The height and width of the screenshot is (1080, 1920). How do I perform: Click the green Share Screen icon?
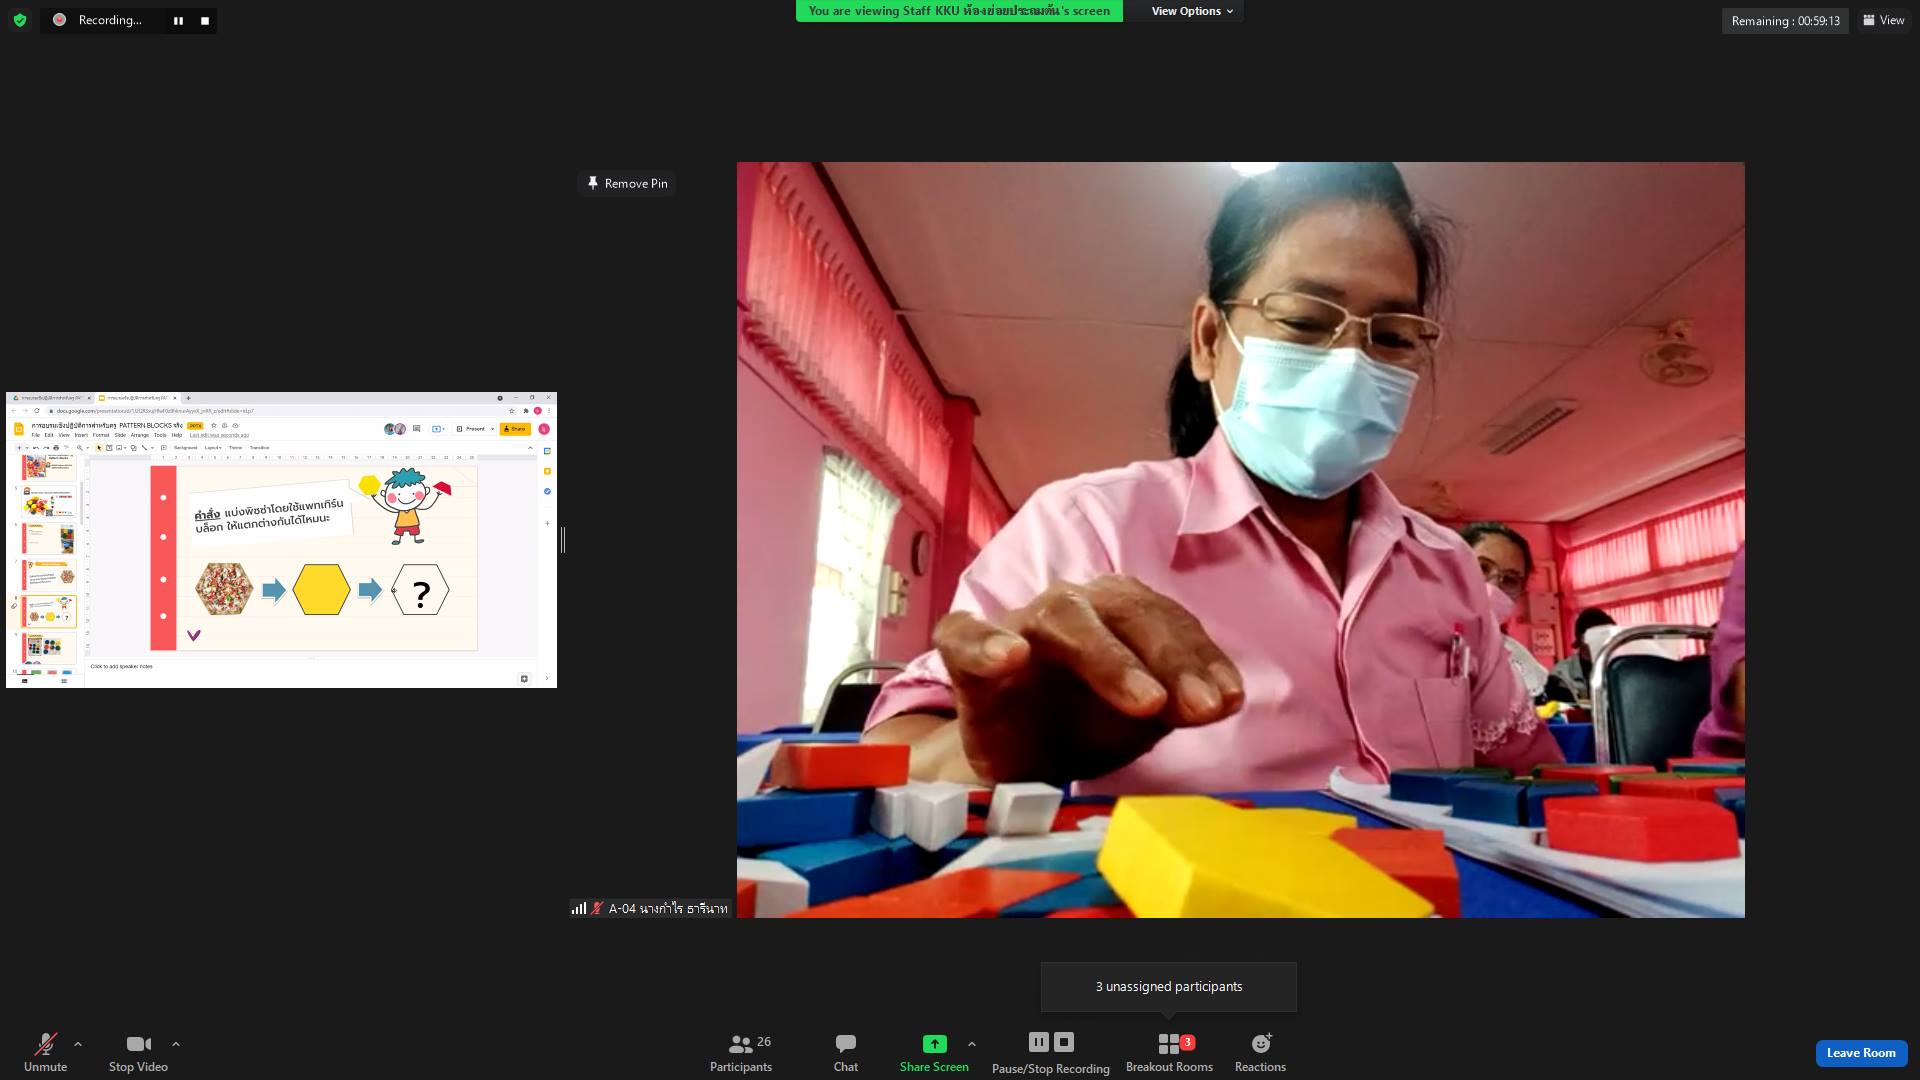point(934,1044)
